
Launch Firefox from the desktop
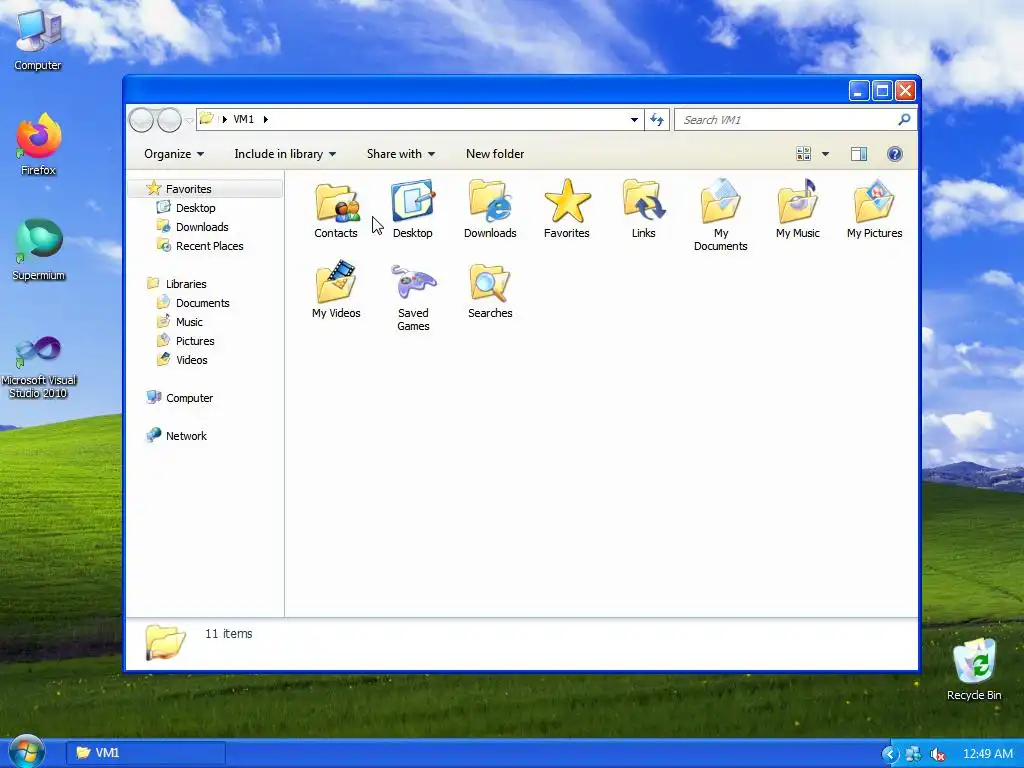point(39,144)
